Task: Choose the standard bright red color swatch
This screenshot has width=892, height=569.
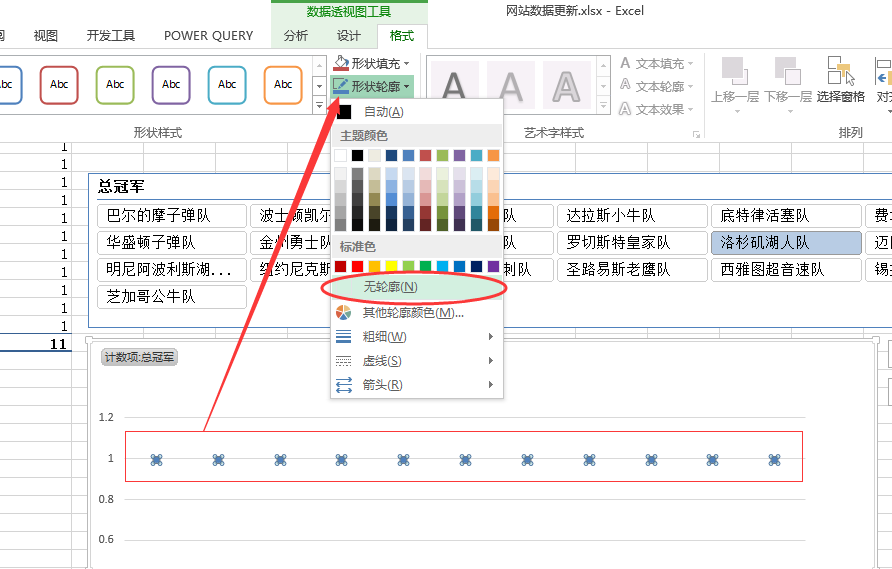Action: [357, 266]
